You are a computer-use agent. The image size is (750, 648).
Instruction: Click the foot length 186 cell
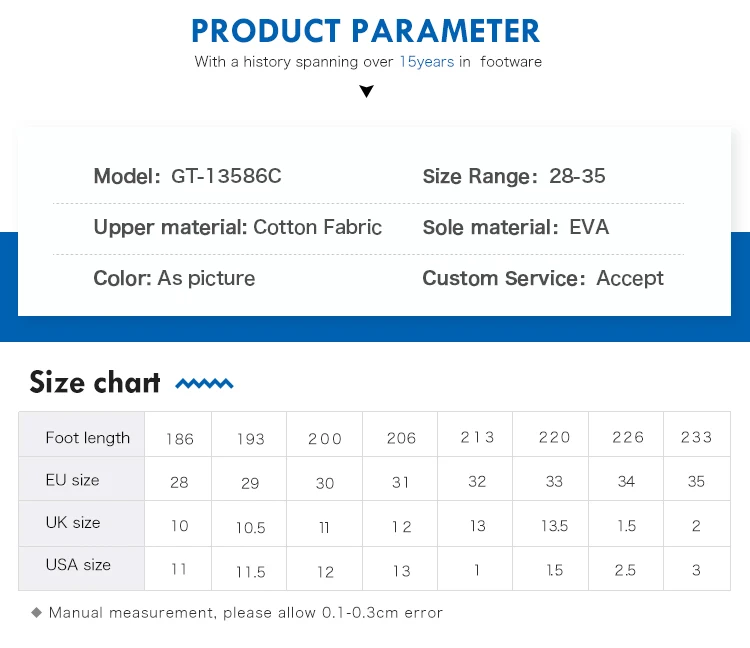[178, 434]
